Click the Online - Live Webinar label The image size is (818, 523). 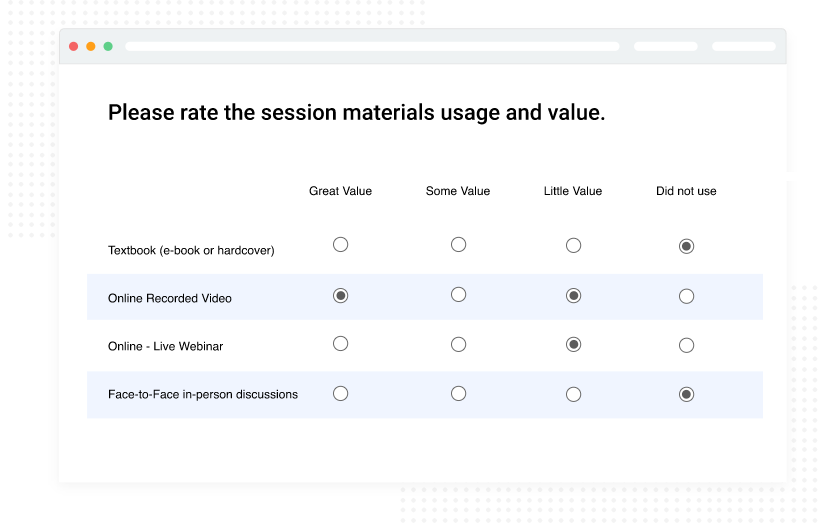(165, 346)
